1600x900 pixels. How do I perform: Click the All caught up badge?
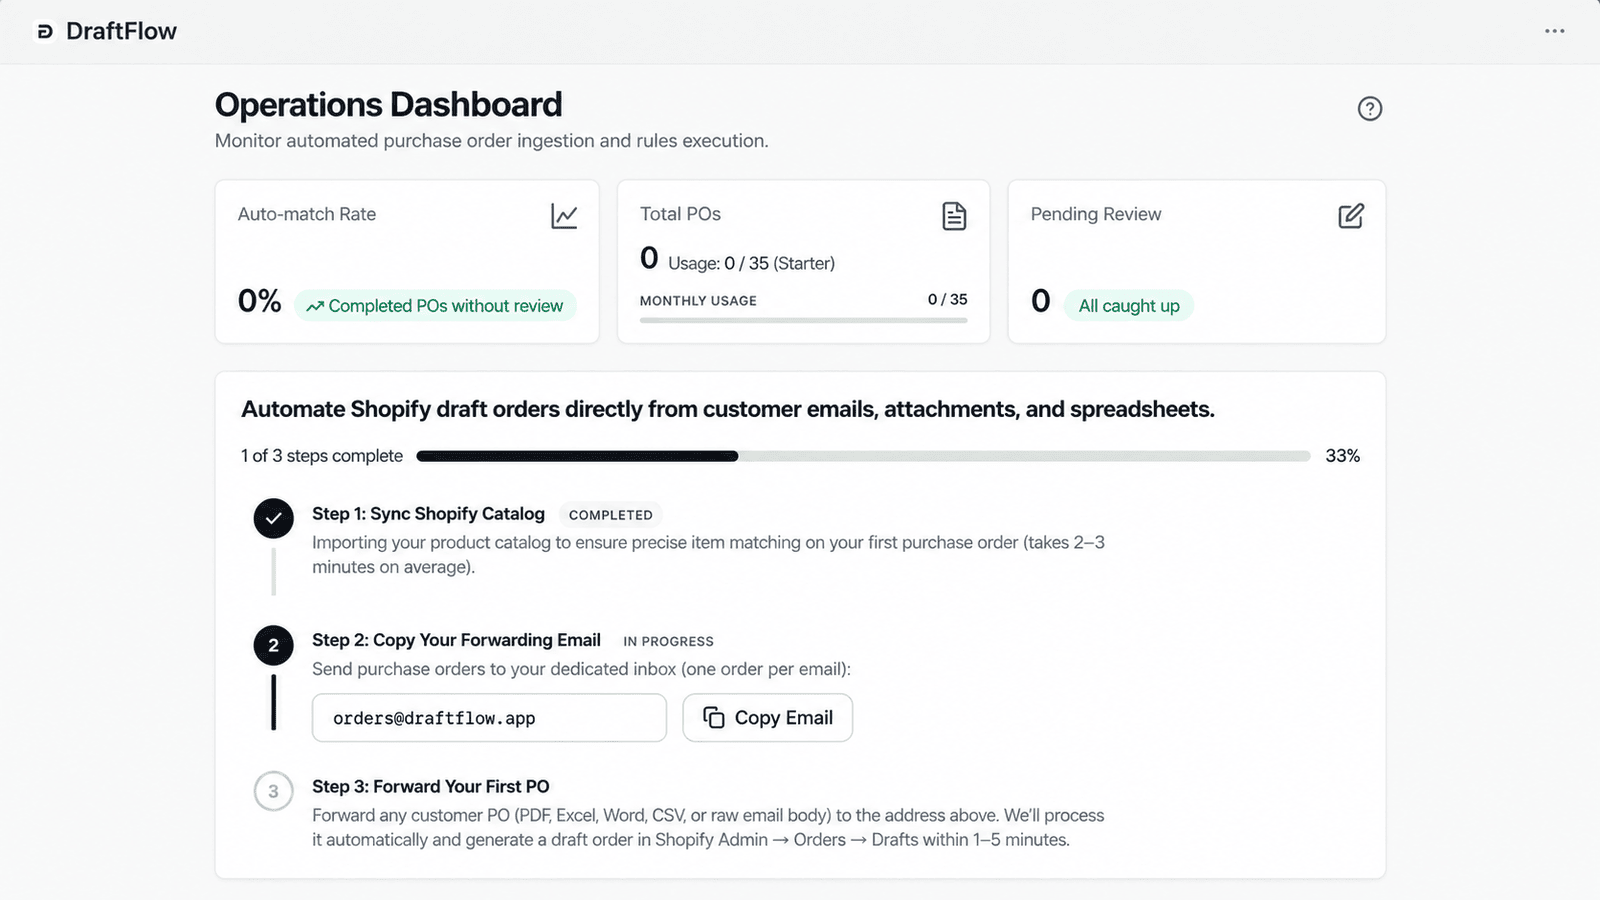[1129, 306]
